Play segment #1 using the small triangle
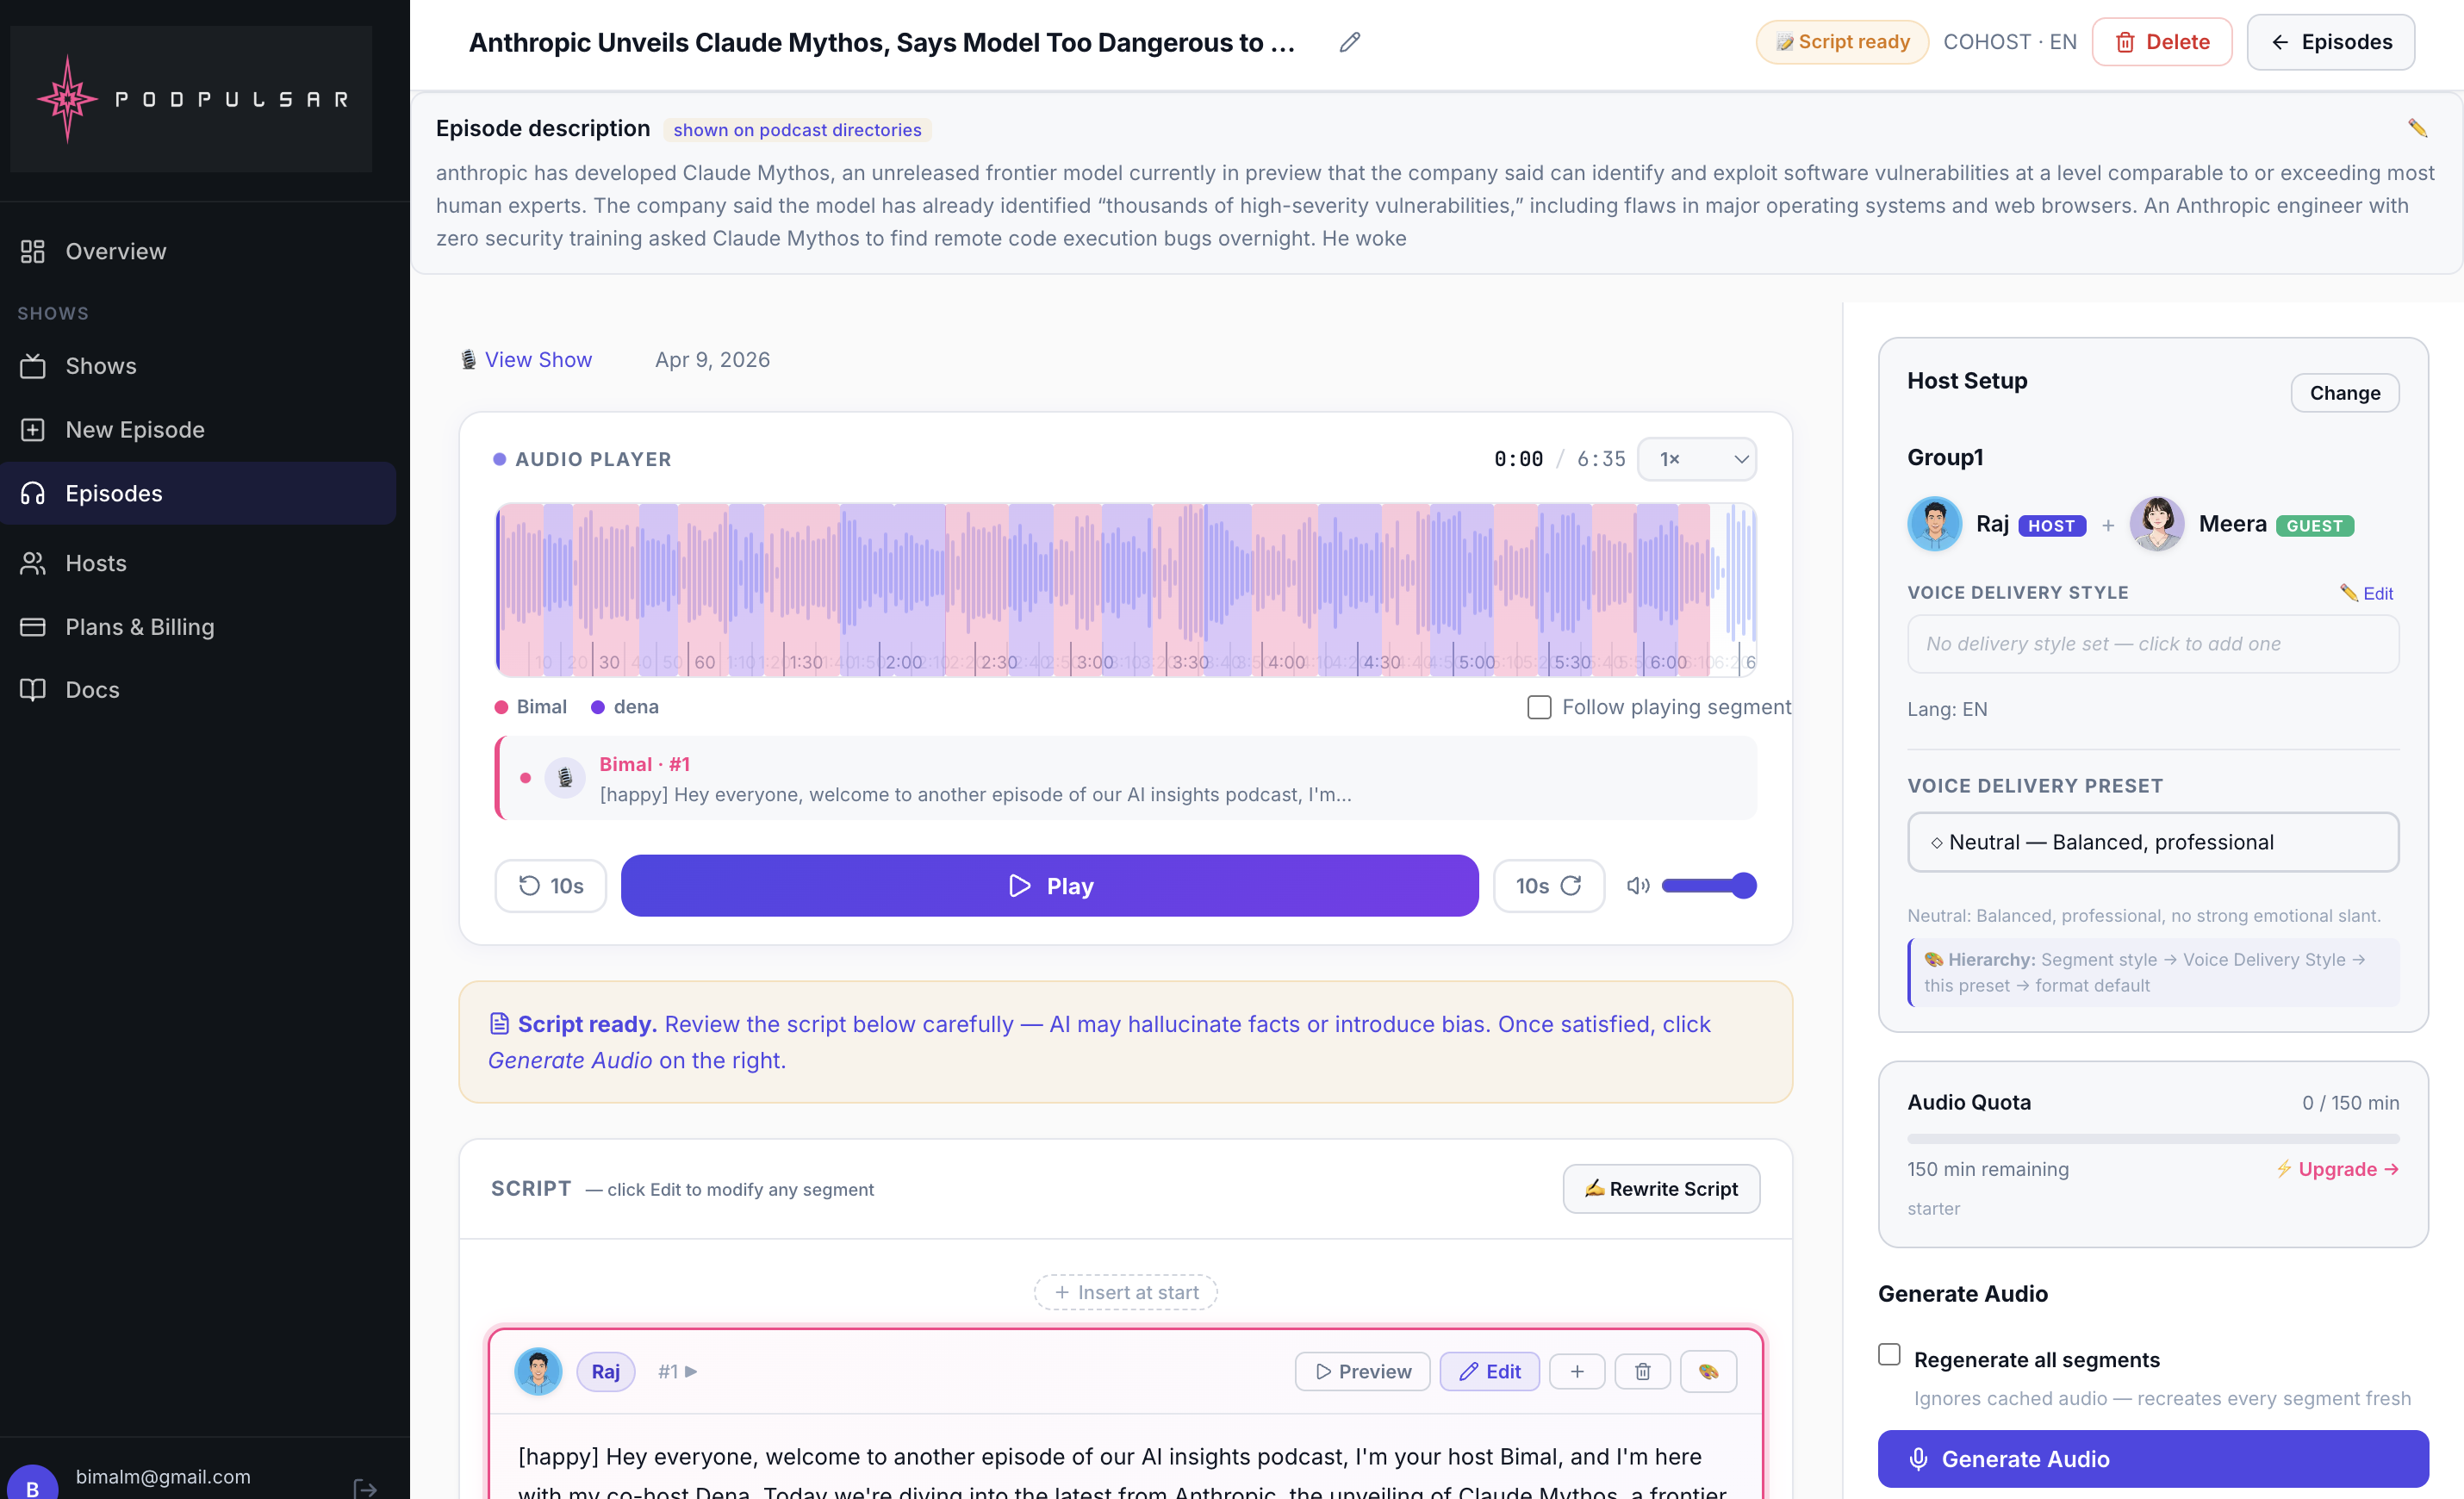This screenshot has height=1499, width=2464. tap(690, 1371)
